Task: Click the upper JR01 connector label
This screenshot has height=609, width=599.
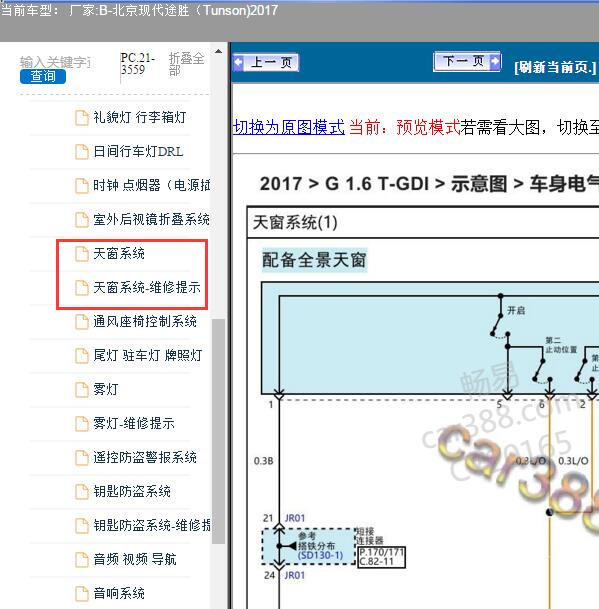Action: tap(295, 518)
